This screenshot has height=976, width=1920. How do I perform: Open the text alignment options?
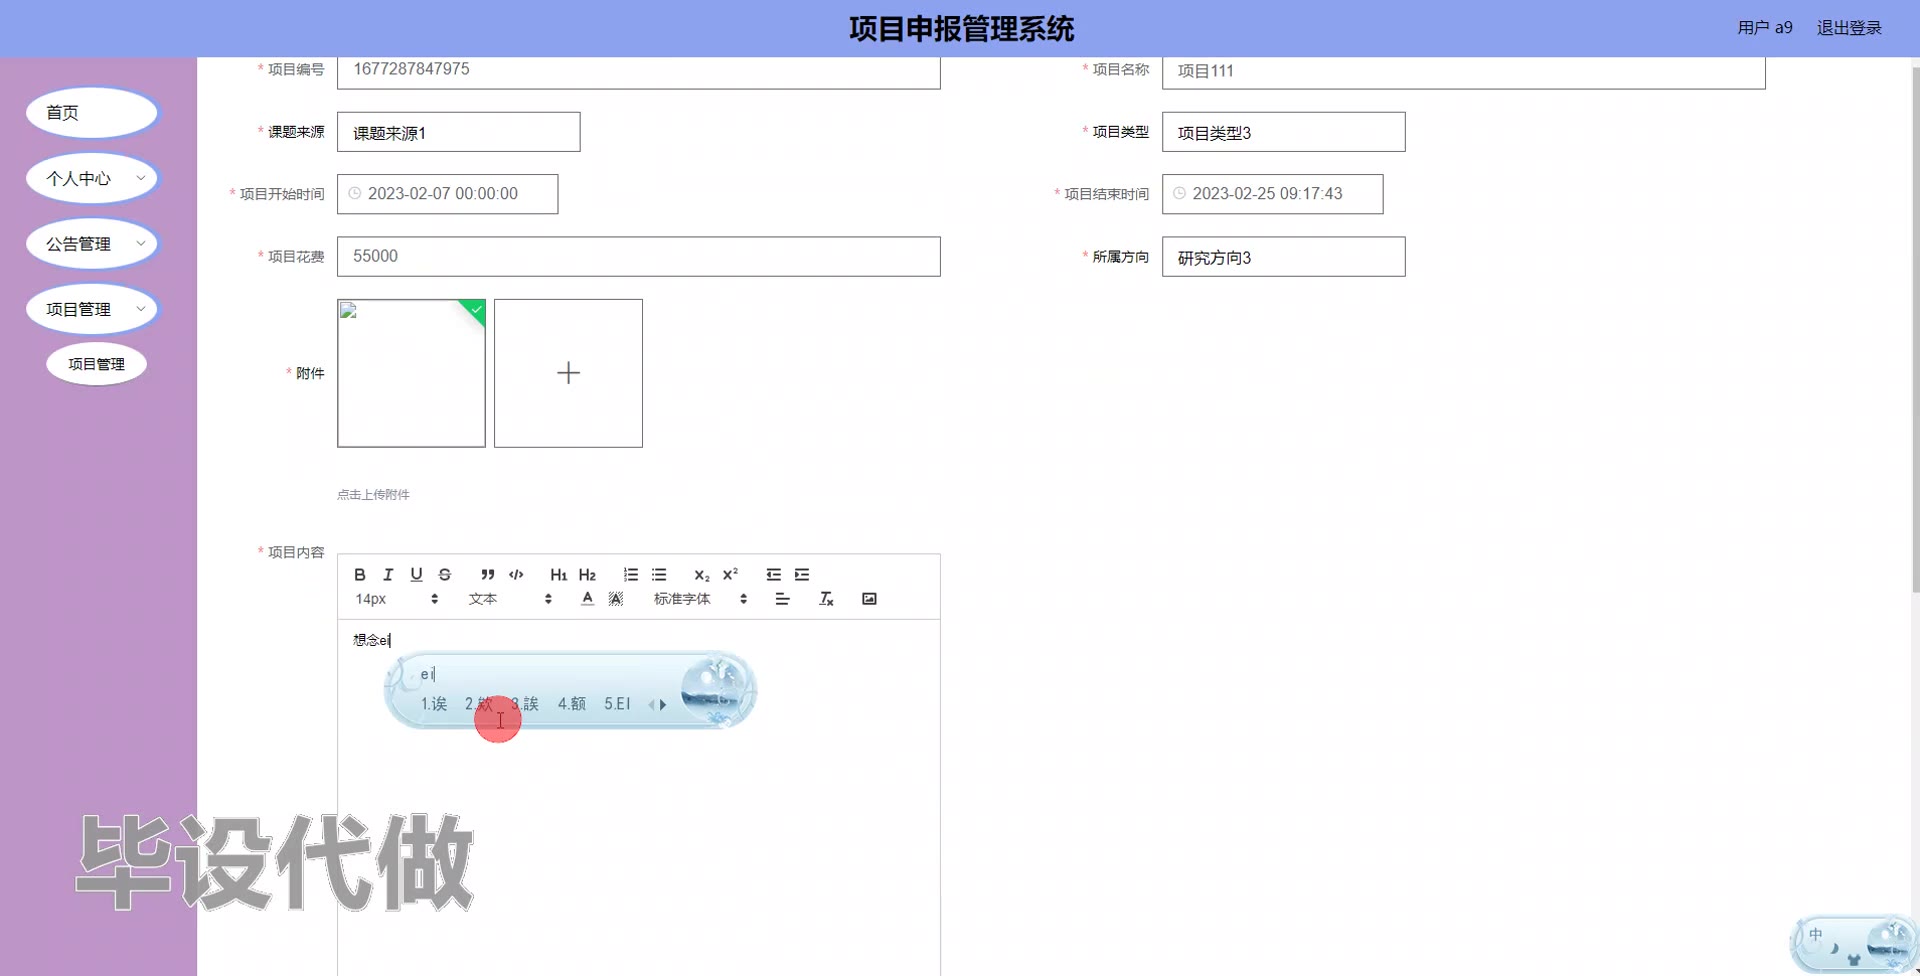point(782,599)
